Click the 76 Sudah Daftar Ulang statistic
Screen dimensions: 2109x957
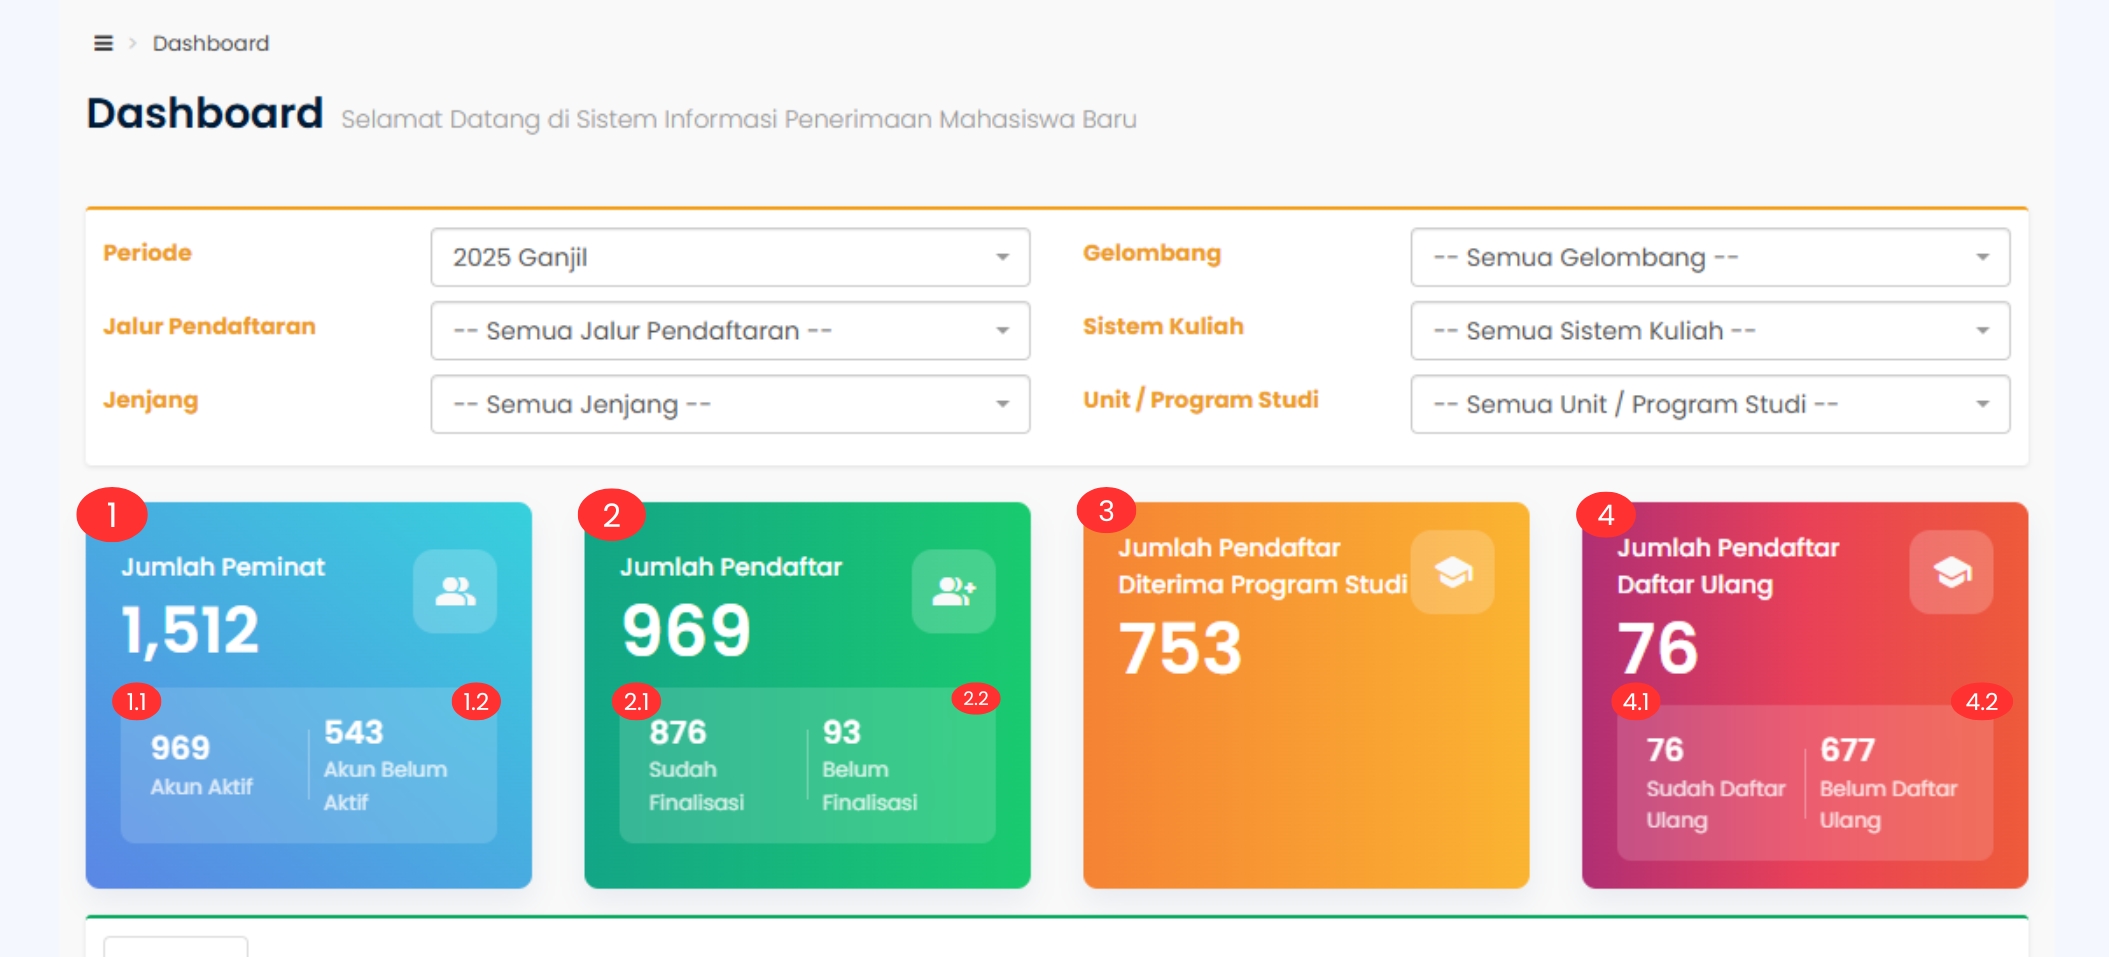[1714, 784]
